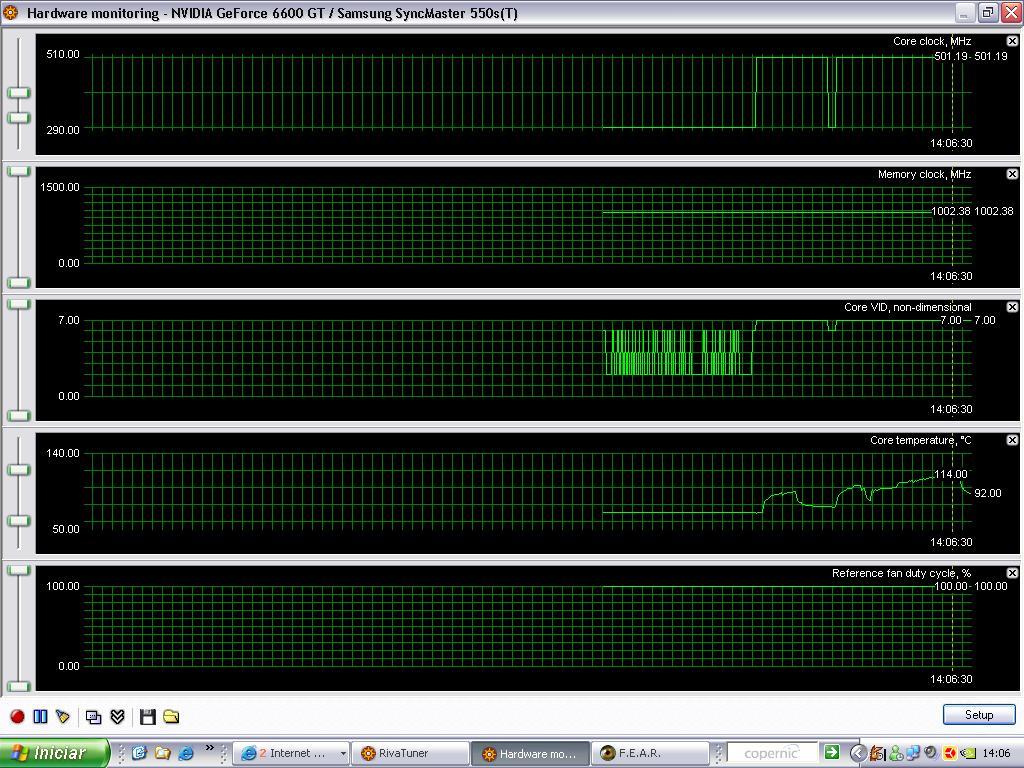Open a file with the yellow folder icon
This screenshot has height=768, width=1024.
point(171,716)
